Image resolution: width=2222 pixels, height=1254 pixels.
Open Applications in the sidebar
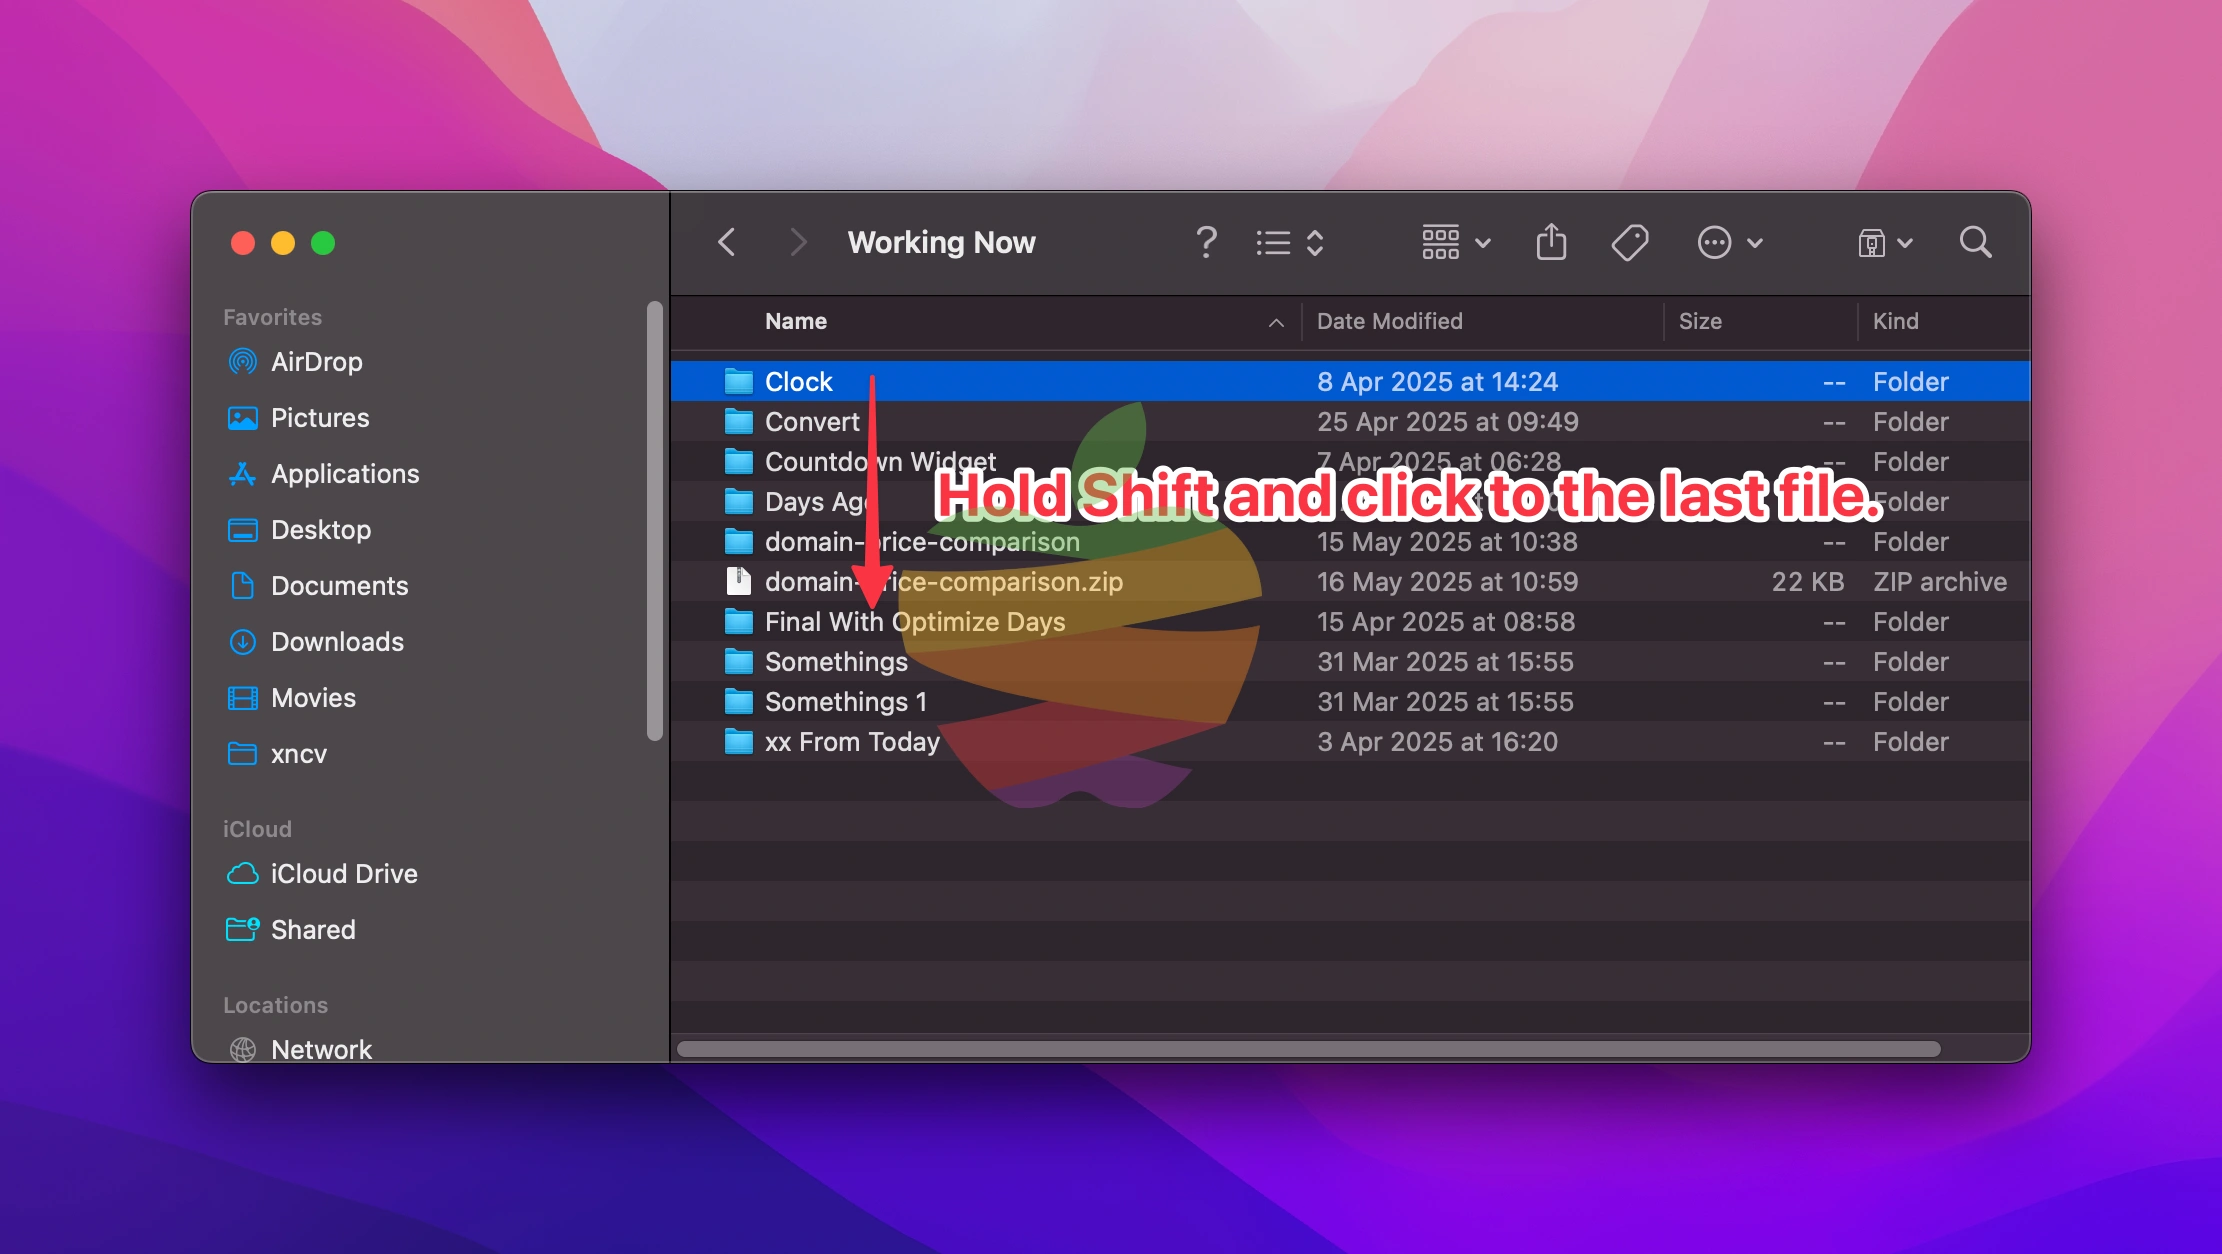344,473
